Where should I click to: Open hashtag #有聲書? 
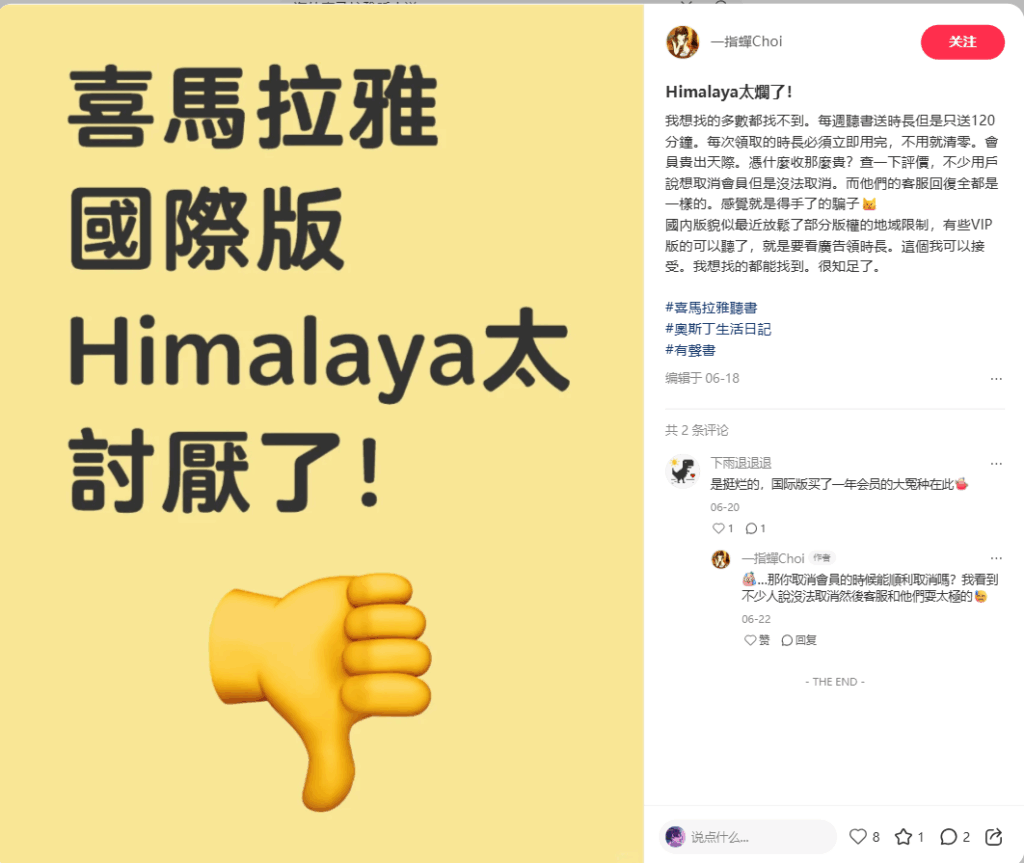(x=690, y=350)
